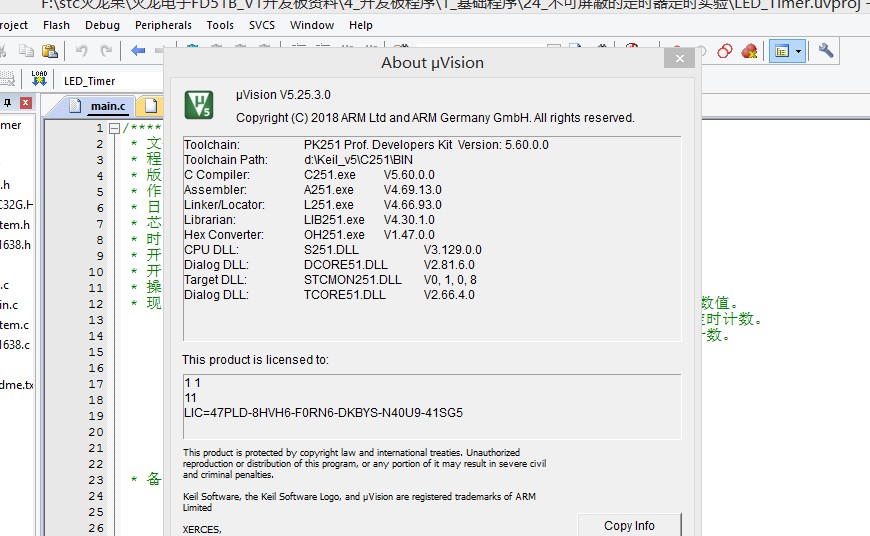Click the toolchain path d:\Keil_v5\C251\BIN
This screenshot has height=536, width=870.
pyautogui.click(x=358, y=160)
